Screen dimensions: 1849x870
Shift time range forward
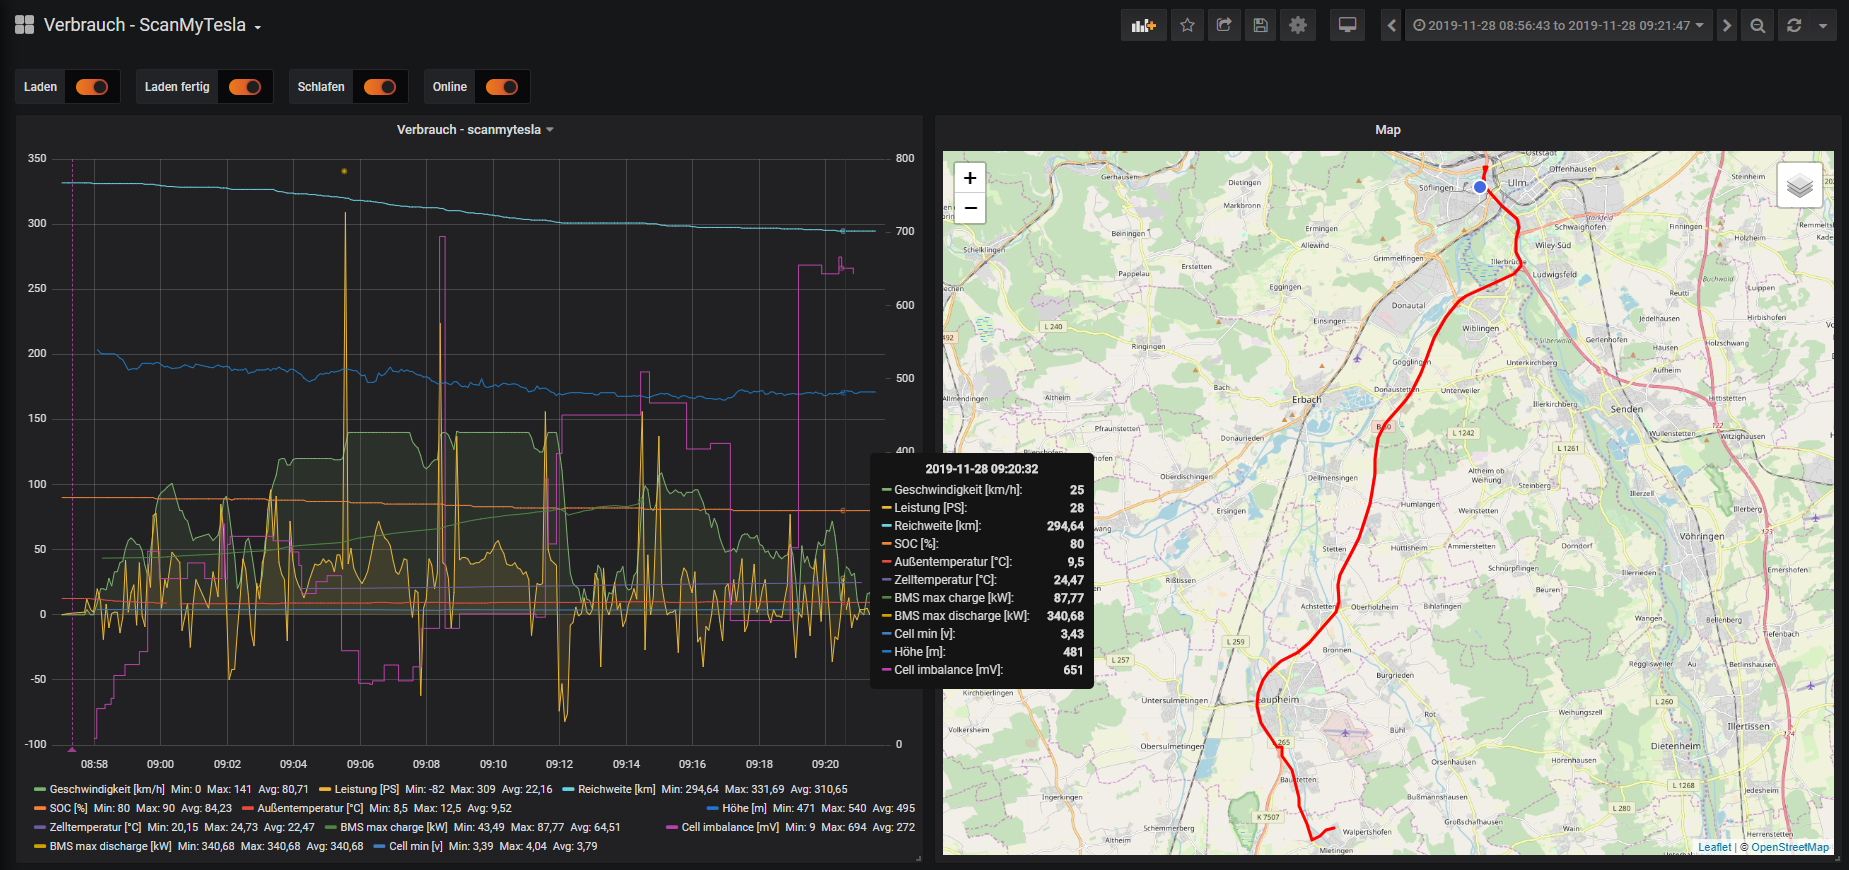click(1727, 25)
